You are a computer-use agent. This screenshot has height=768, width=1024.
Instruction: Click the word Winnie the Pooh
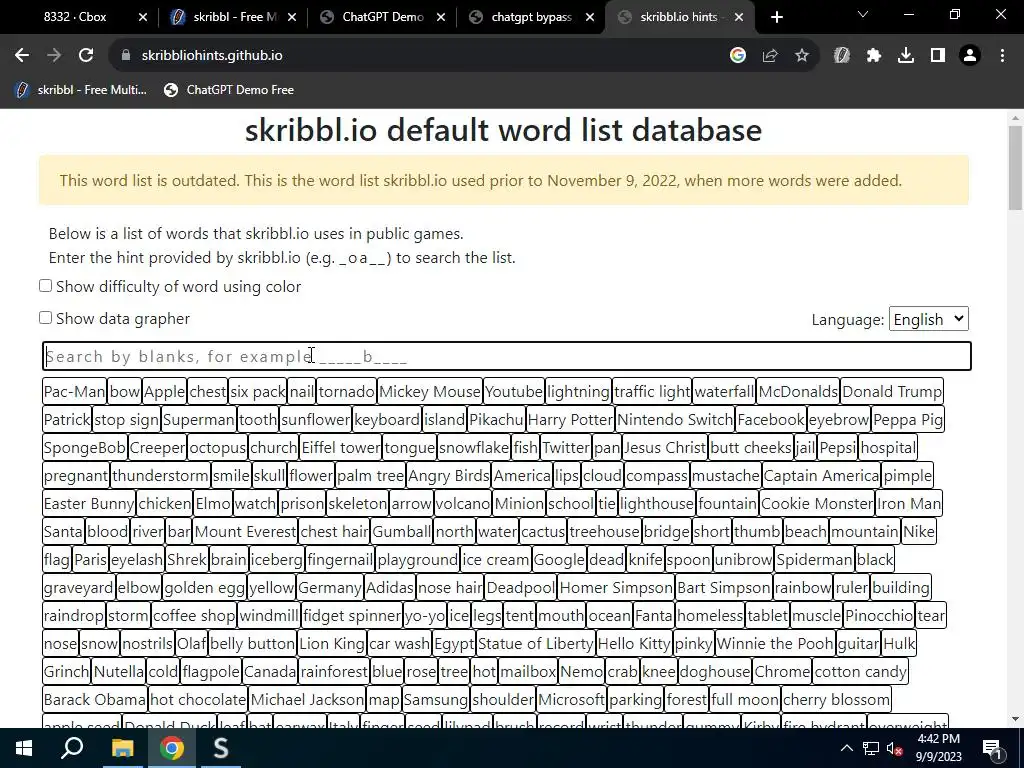click(x=775, y=644)
